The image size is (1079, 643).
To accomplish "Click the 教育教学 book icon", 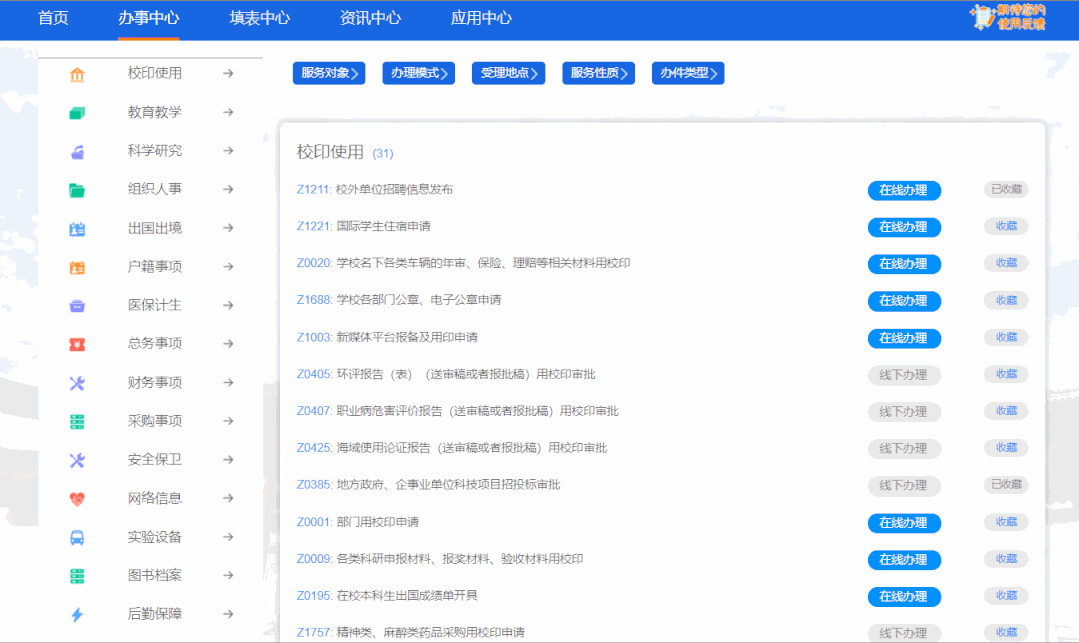I will (x=78, y=112).
